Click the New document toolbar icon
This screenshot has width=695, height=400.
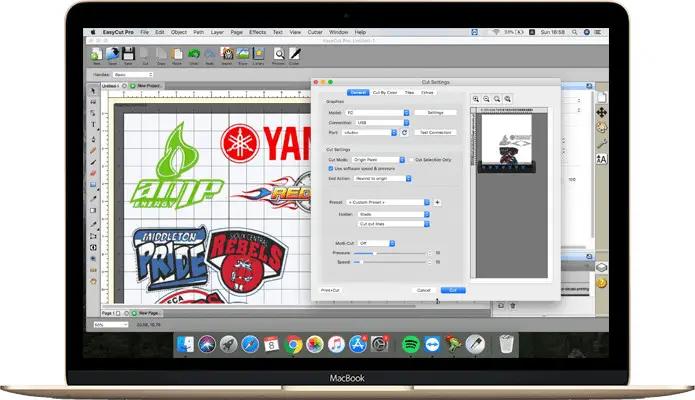(97, 55)
